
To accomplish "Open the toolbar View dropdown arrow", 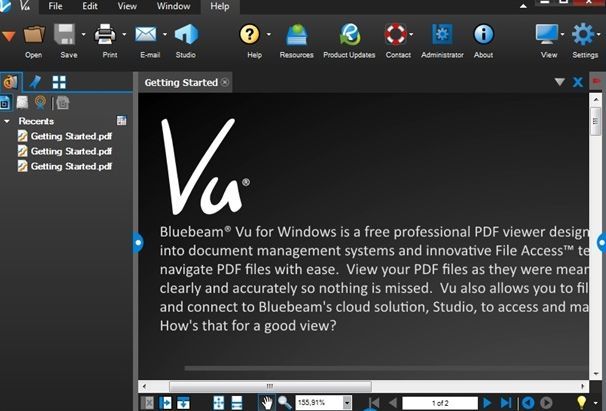I will pos(562,34).
